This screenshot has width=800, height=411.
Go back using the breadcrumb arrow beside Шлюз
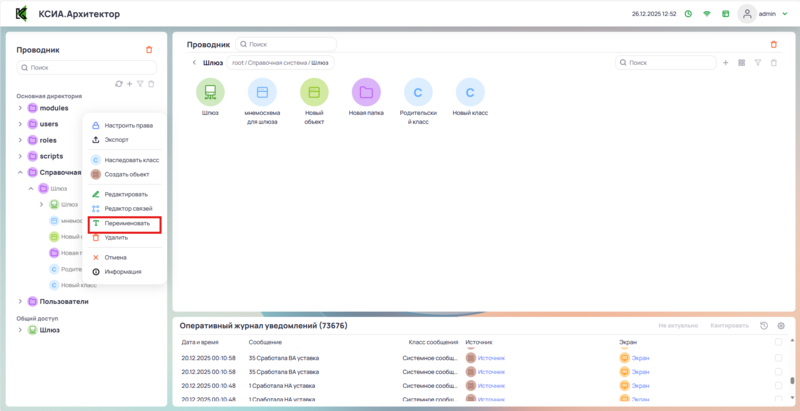(x=193, y=63)
